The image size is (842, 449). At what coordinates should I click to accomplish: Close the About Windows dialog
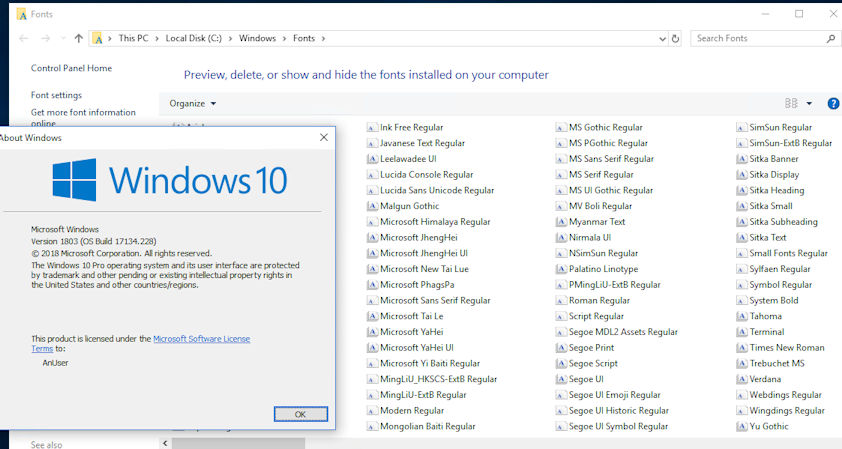pos(324,137)
